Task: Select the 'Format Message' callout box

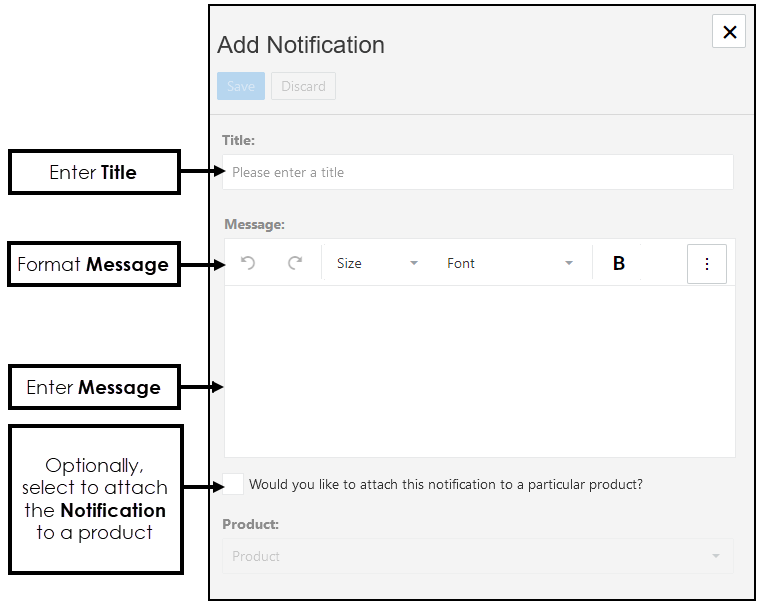Action: pyautogui.click(x=94, y=264)
